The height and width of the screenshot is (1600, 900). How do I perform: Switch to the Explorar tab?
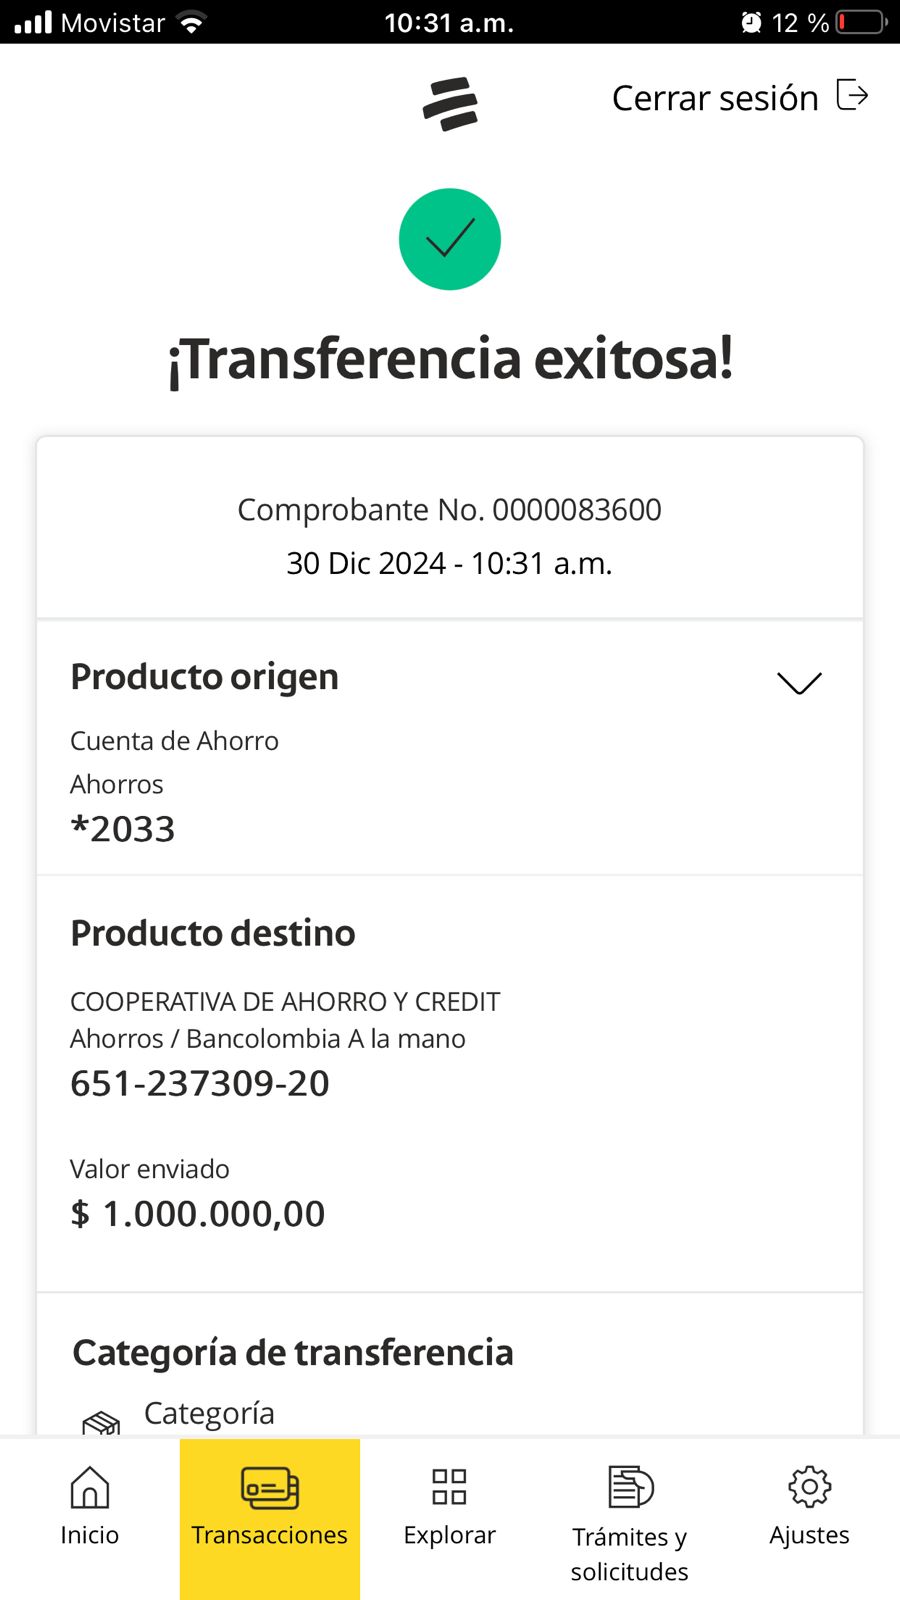[x=449, y=1534]
